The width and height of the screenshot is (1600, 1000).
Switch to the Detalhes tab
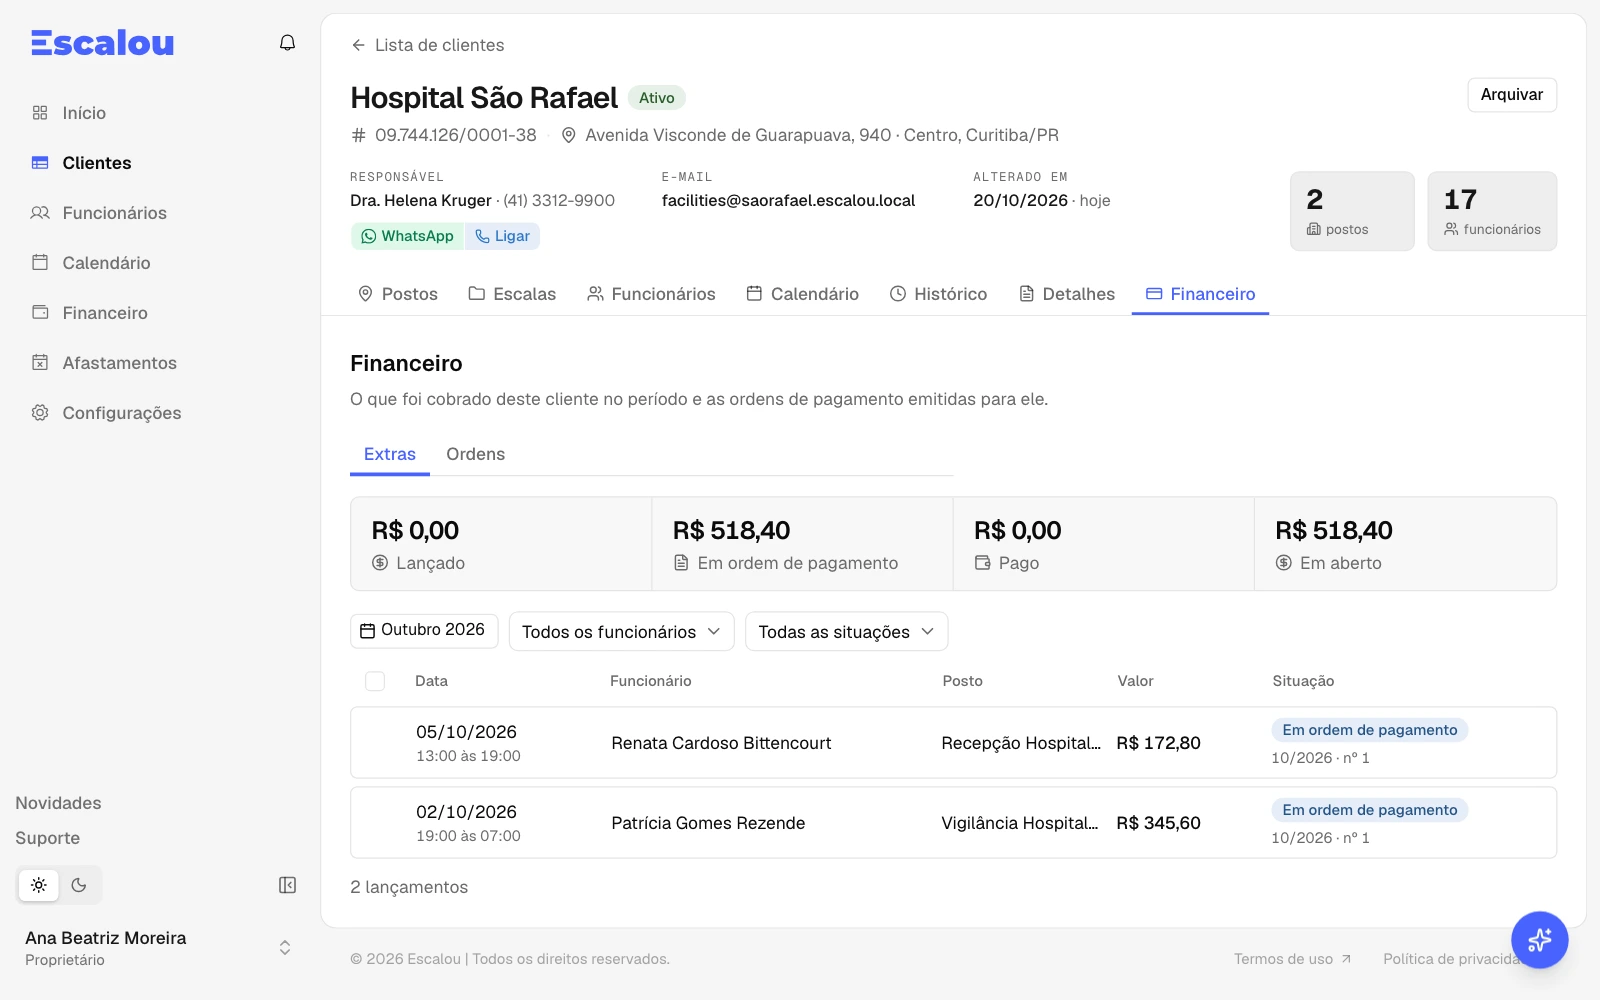pyautogui.click(x=1066, y=294)
